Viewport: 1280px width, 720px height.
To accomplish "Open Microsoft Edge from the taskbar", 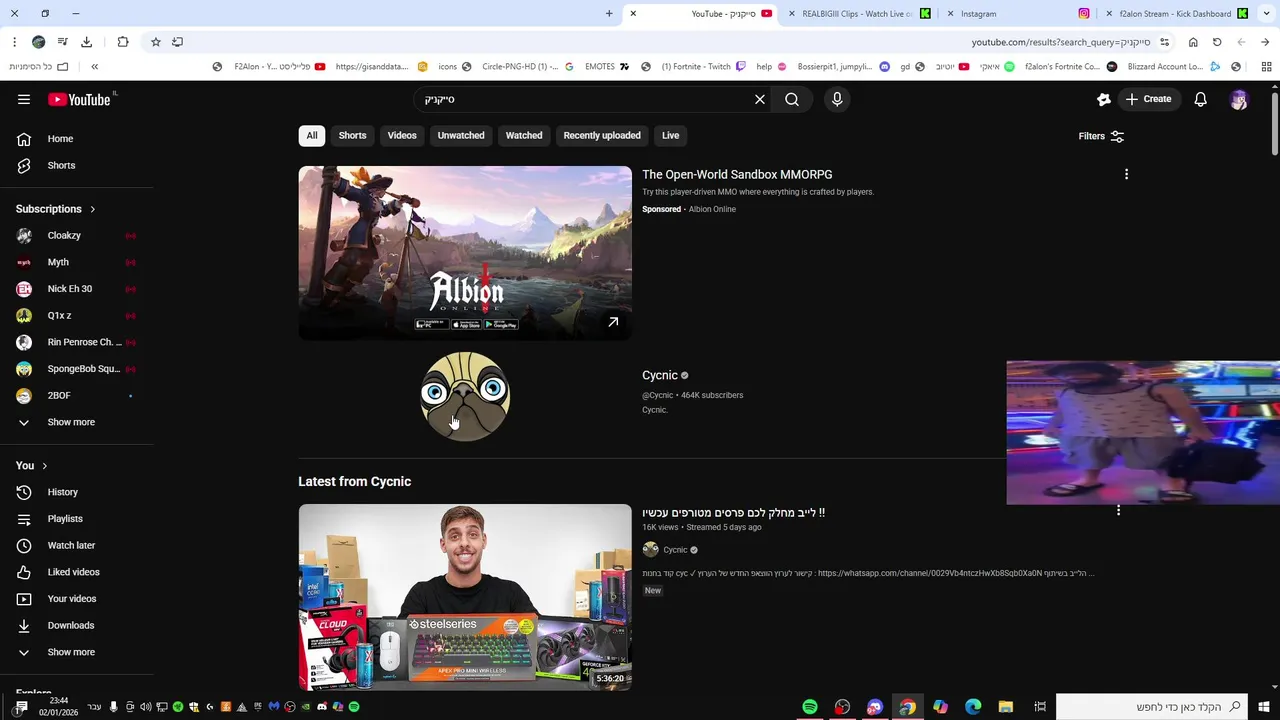I will tap(973, 707).
